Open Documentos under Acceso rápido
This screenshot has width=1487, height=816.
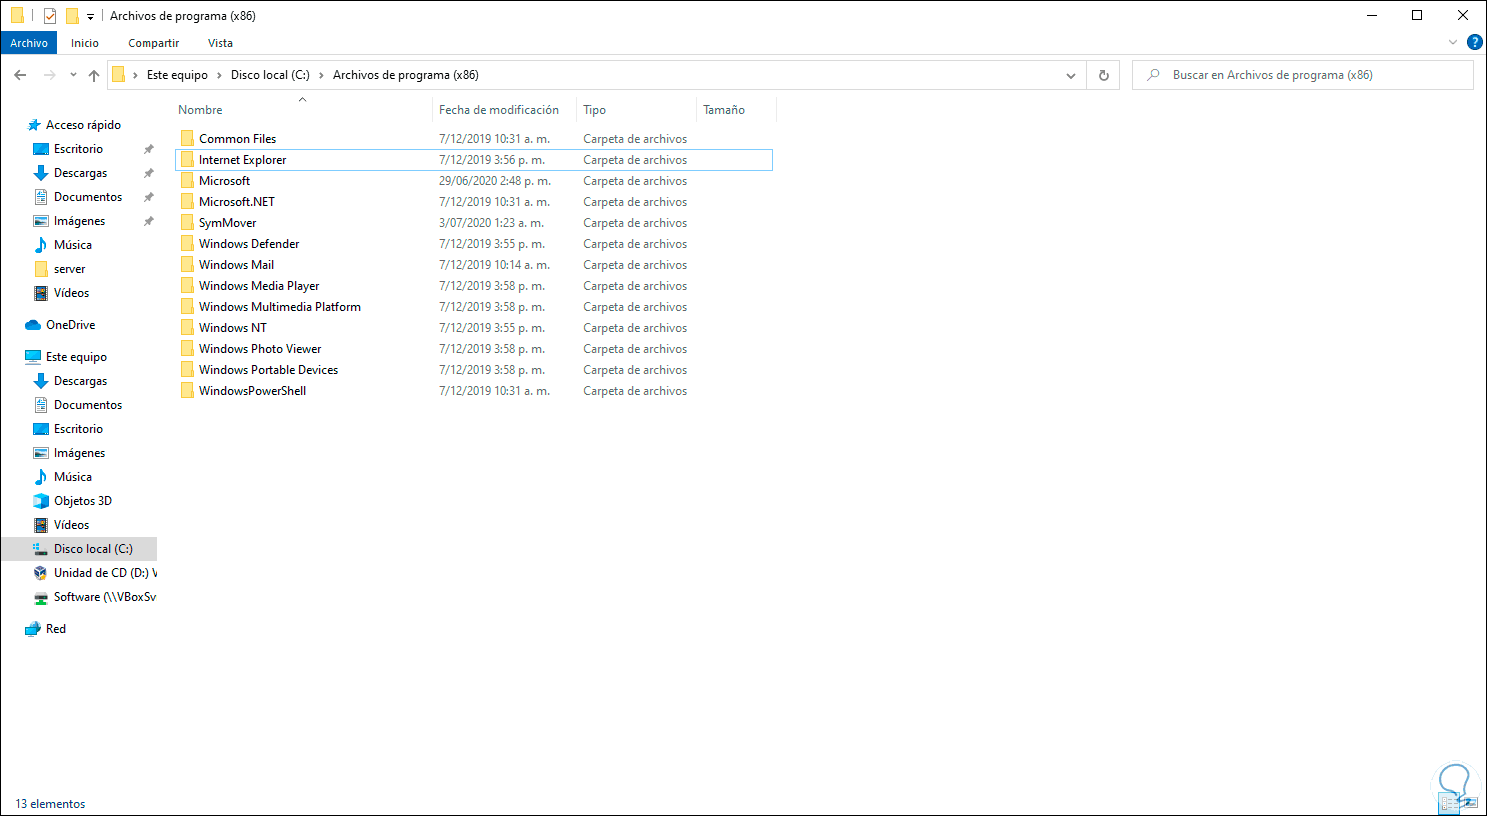pos(88,197)
